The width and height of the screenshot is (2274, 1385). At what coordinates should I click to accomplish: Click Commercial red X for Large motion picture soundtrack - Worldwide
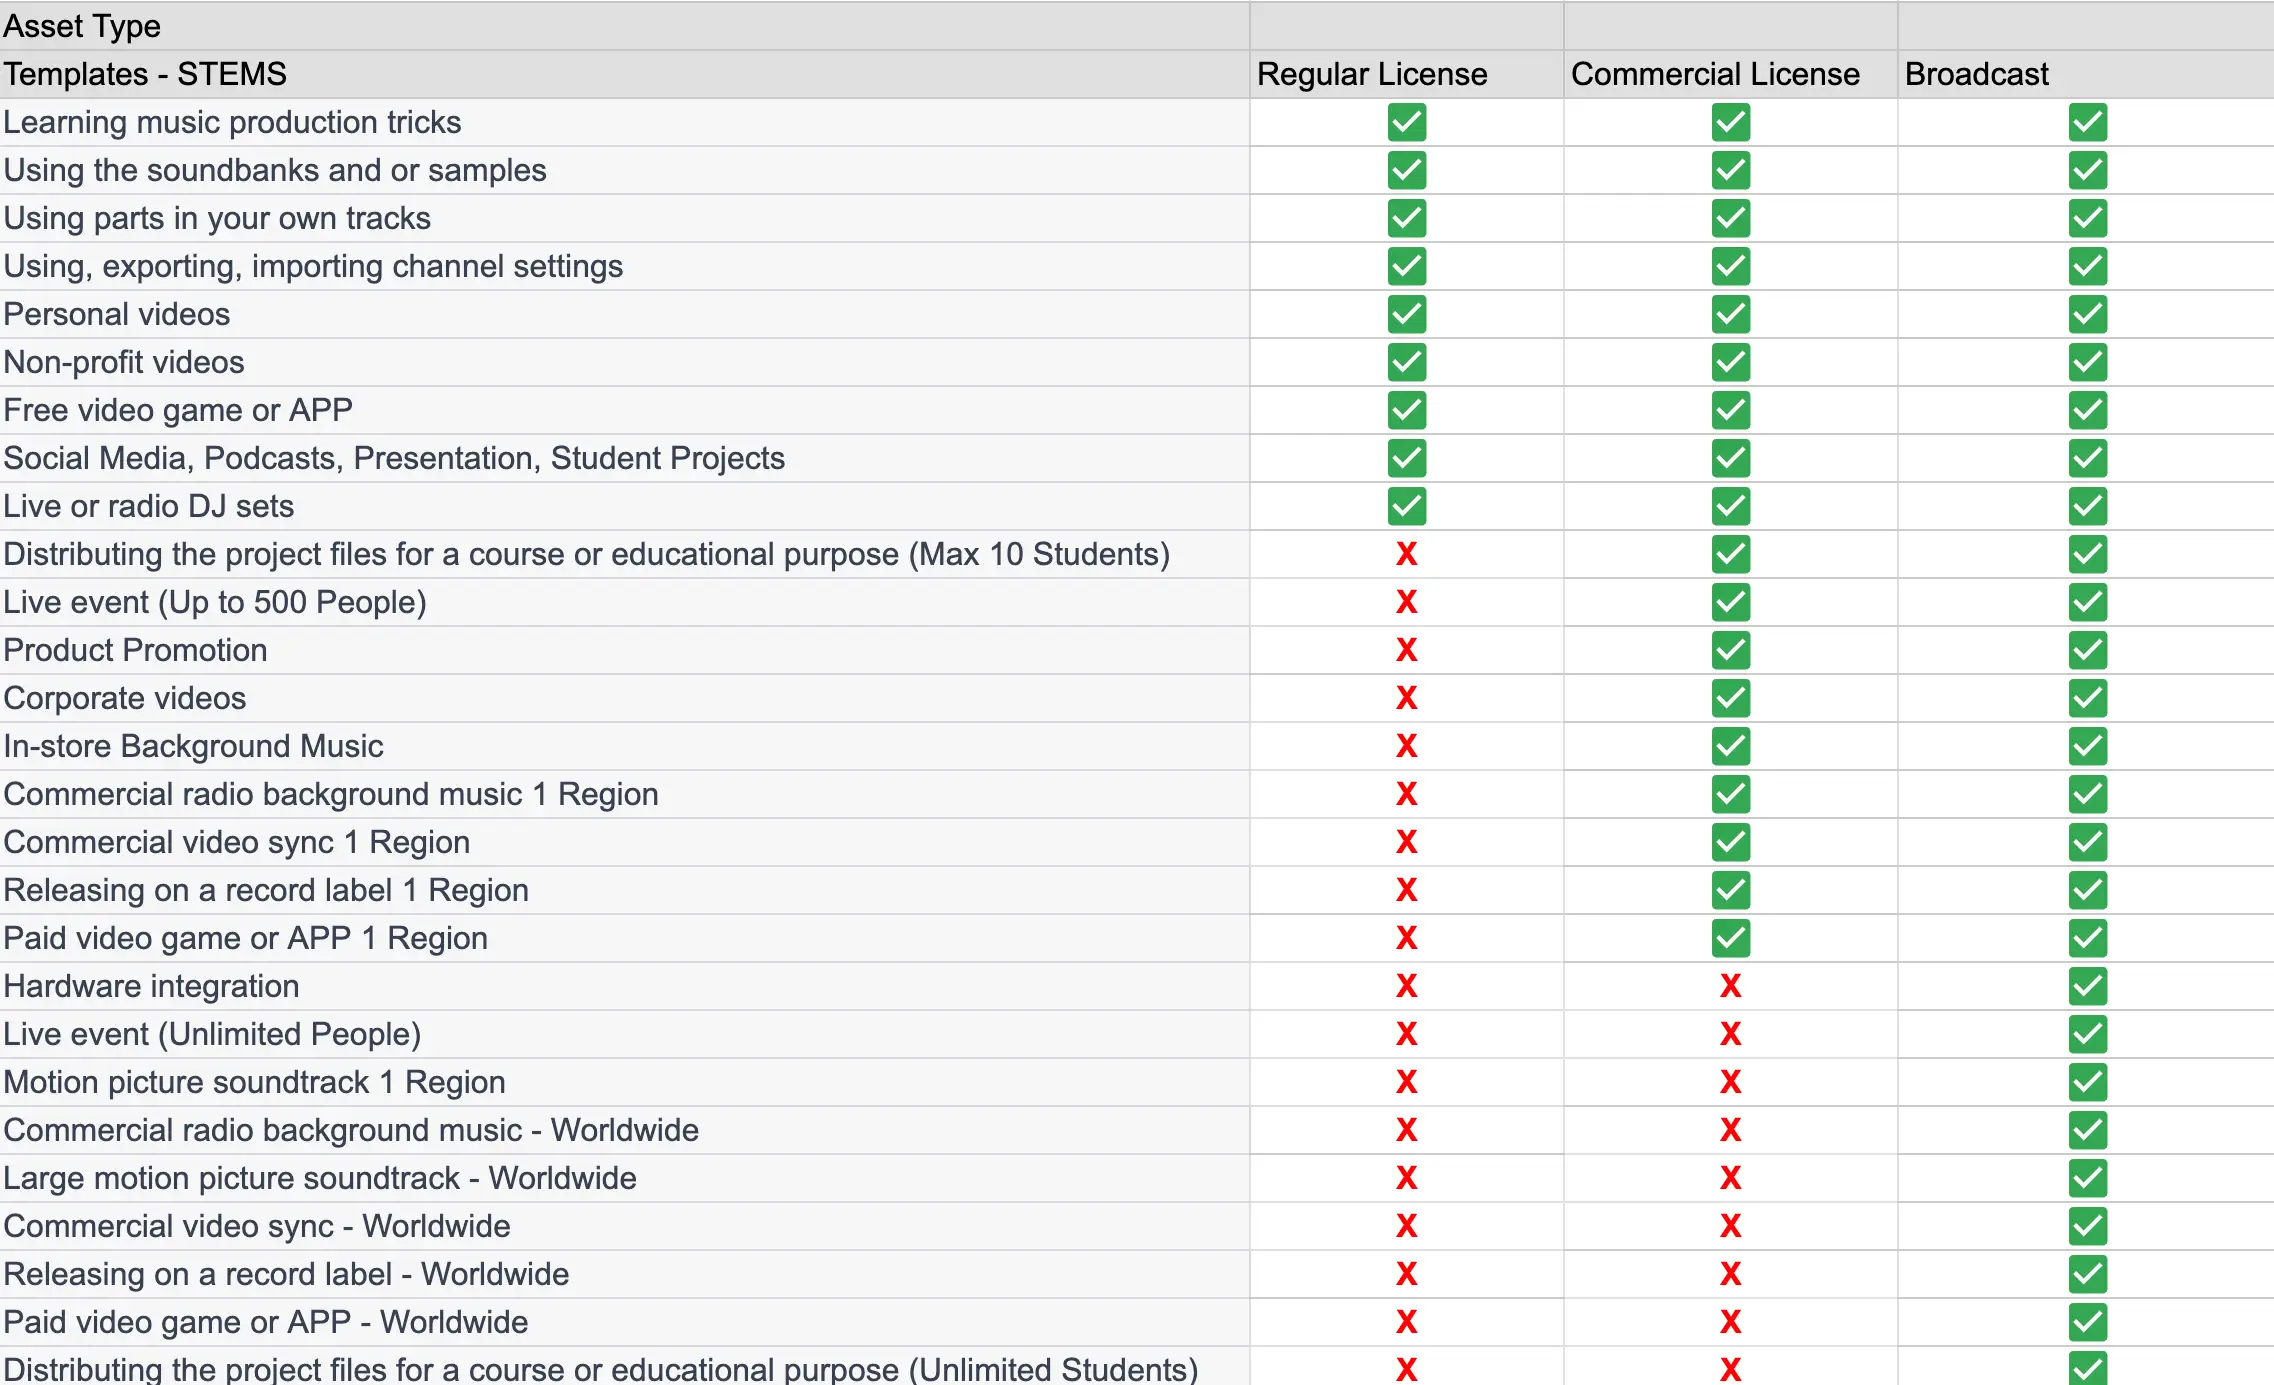coord(1730,1179)
